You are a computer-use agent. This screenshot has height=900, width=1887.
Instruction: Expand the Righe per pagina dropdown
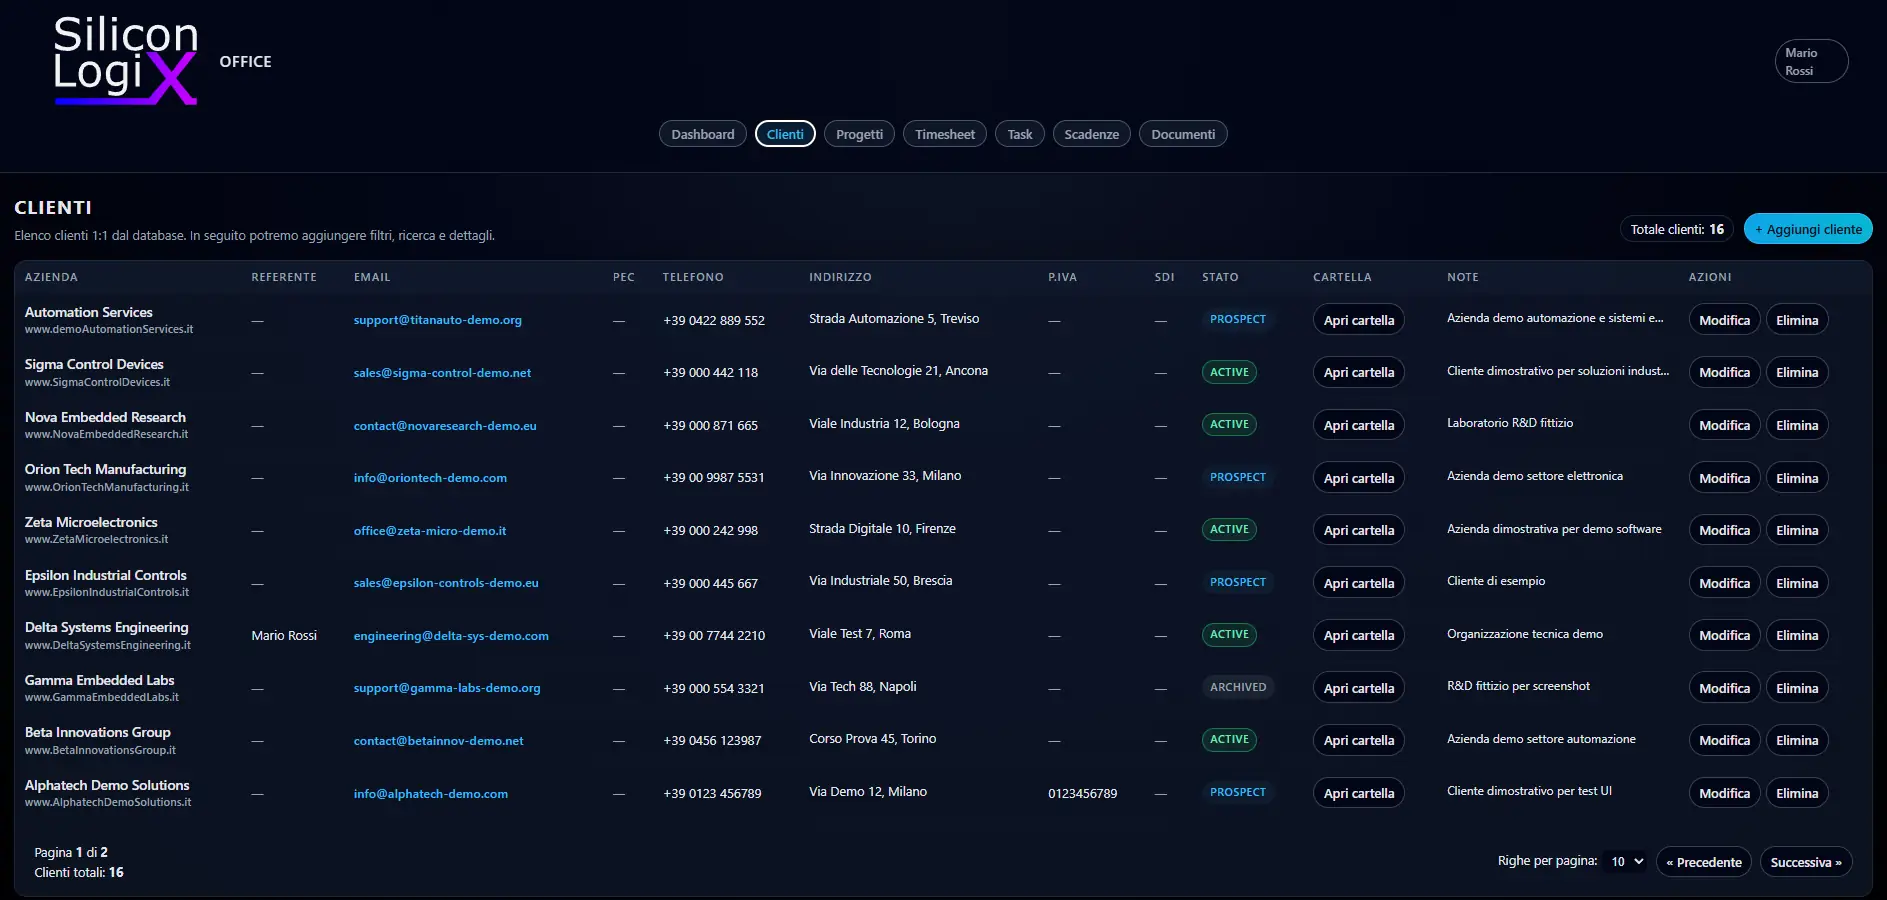[x=1626, y=861]
